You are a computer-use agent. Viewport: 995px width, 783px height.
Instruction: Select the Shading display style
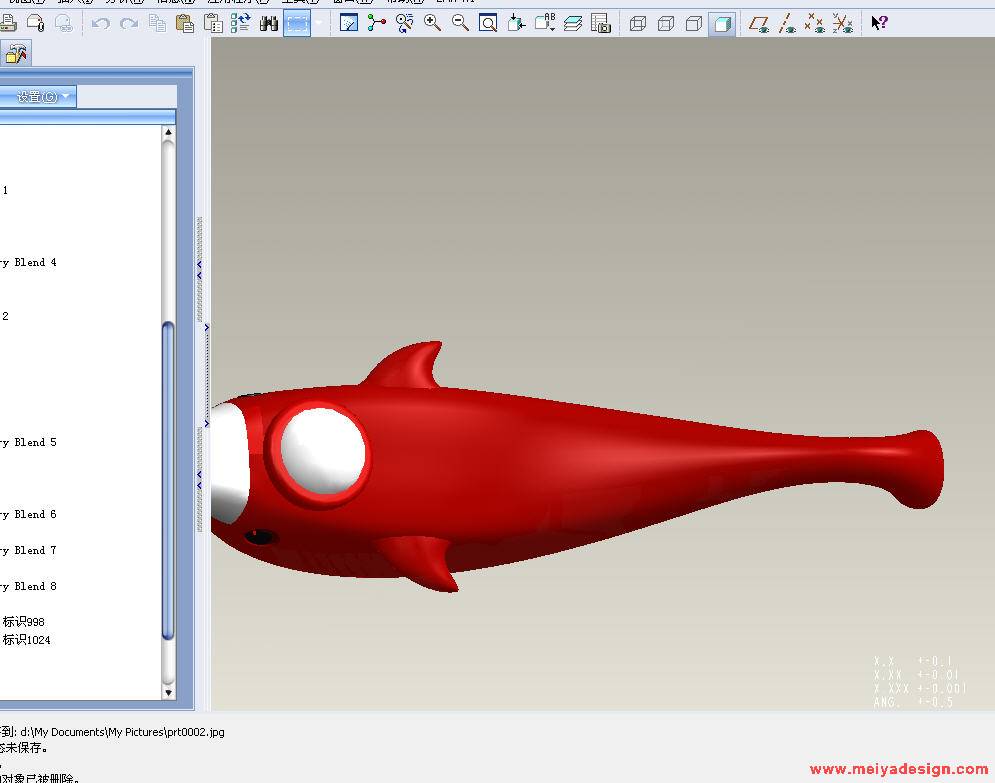tap(722, 23)
